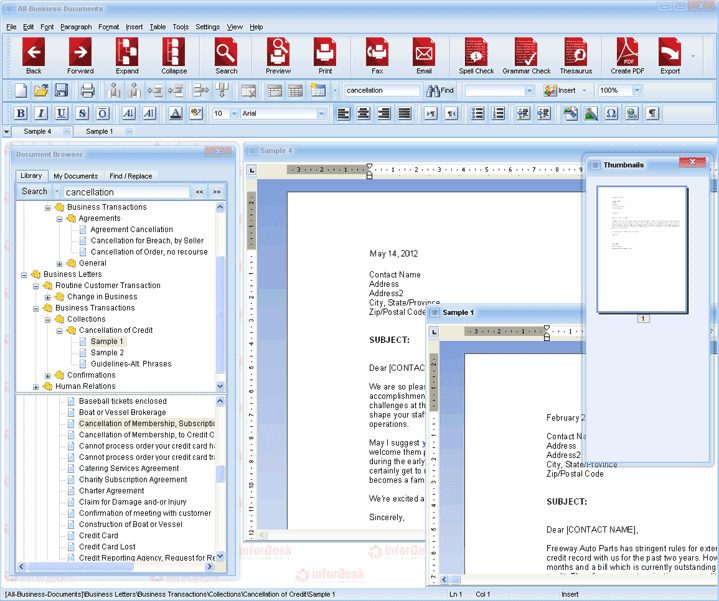The height and width of the screenshot is (601, 719).
Task: Insert bulleted list icon
Action: [x=477, y=113]
